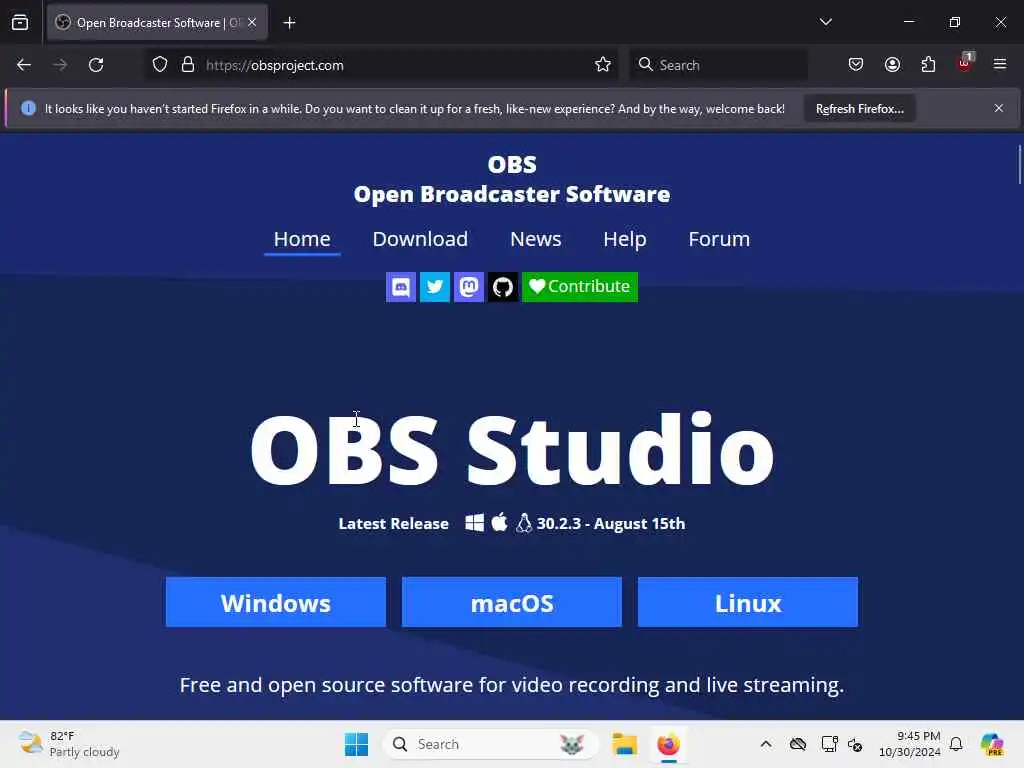
Task: Click the Refresh Firefox button
Action: tap(859, 108)
